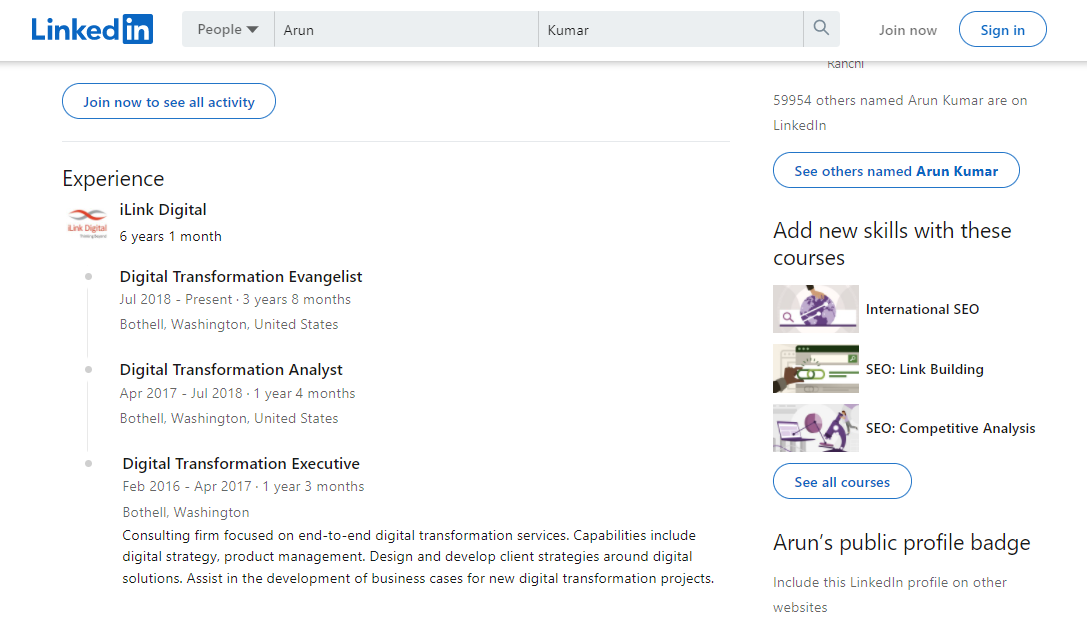Click the Bothell, Washington location under Executive role
This screenshot has width=1087, height=625.
[x=186, y=512]
